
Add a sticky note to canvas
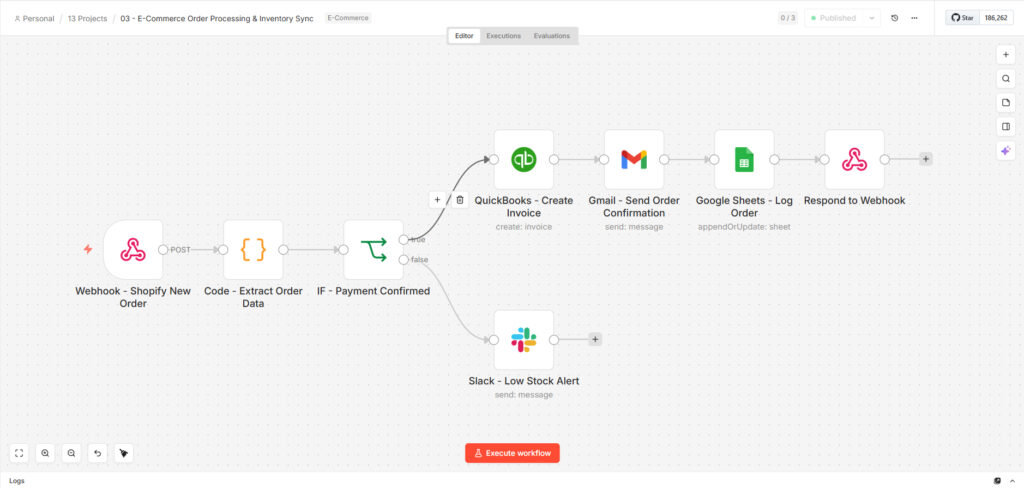point(1006,103)
